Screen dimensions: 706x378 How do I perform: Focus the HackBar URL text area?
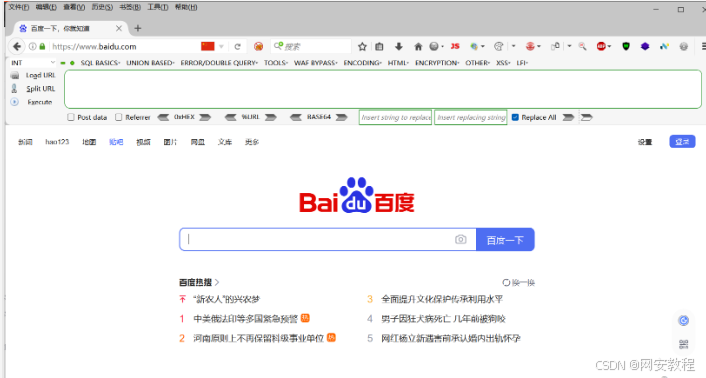point(383,89)
